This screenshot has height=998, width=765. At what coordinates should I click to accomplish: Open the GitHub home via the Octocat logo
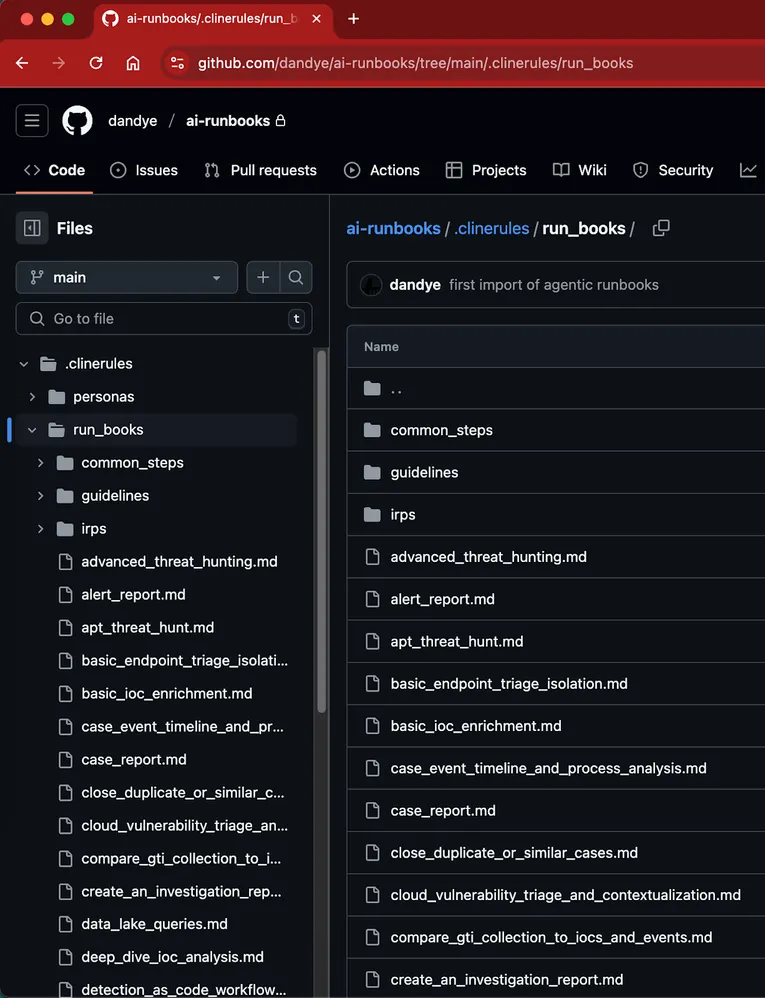77,120
